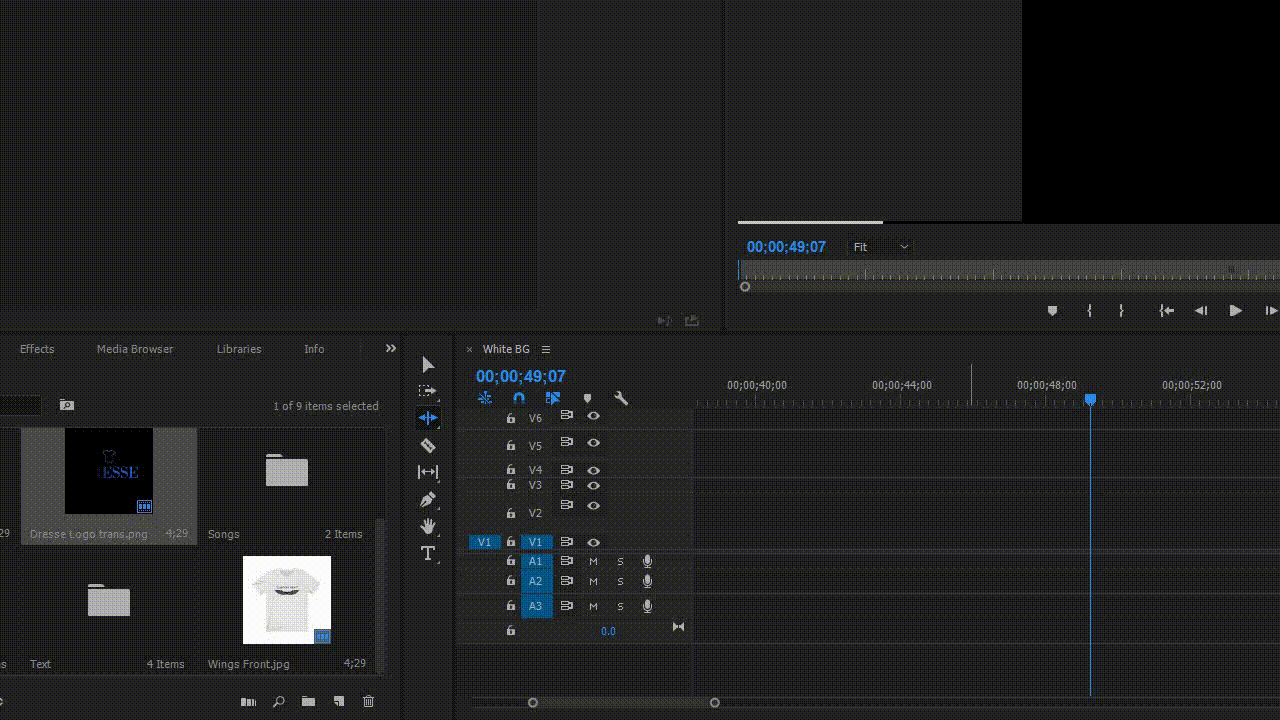Image resolution: width=1280 pixels, height=720 pixels.
Task: Add a marker to the timeline
Action: pyautogui.click(x=587, y=398)
